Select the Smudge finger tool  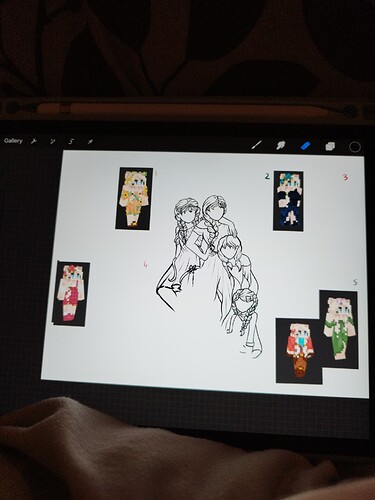(281, 145)
